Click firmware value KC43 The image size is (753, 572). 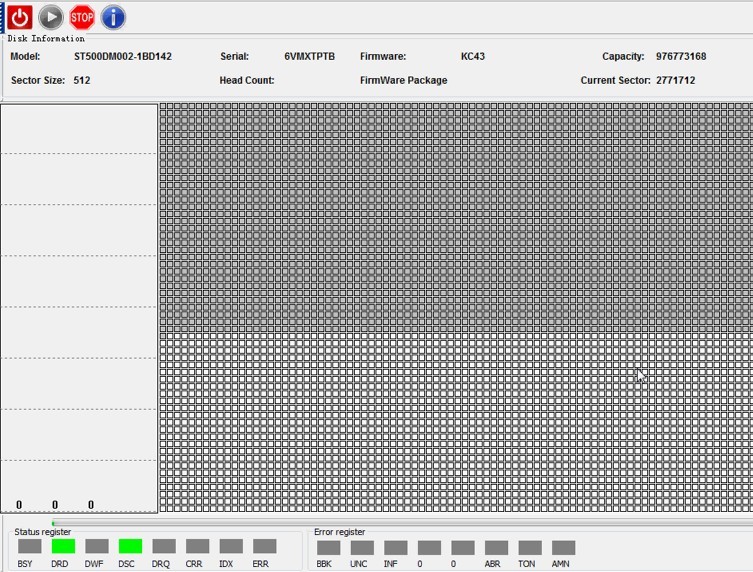473,57
